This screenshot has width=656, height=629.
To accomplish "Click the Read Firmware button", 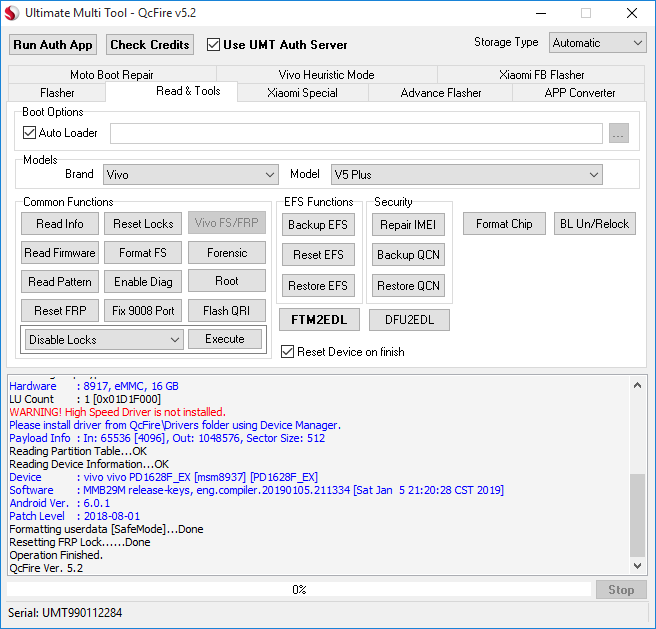I will [x=60, y=253].
